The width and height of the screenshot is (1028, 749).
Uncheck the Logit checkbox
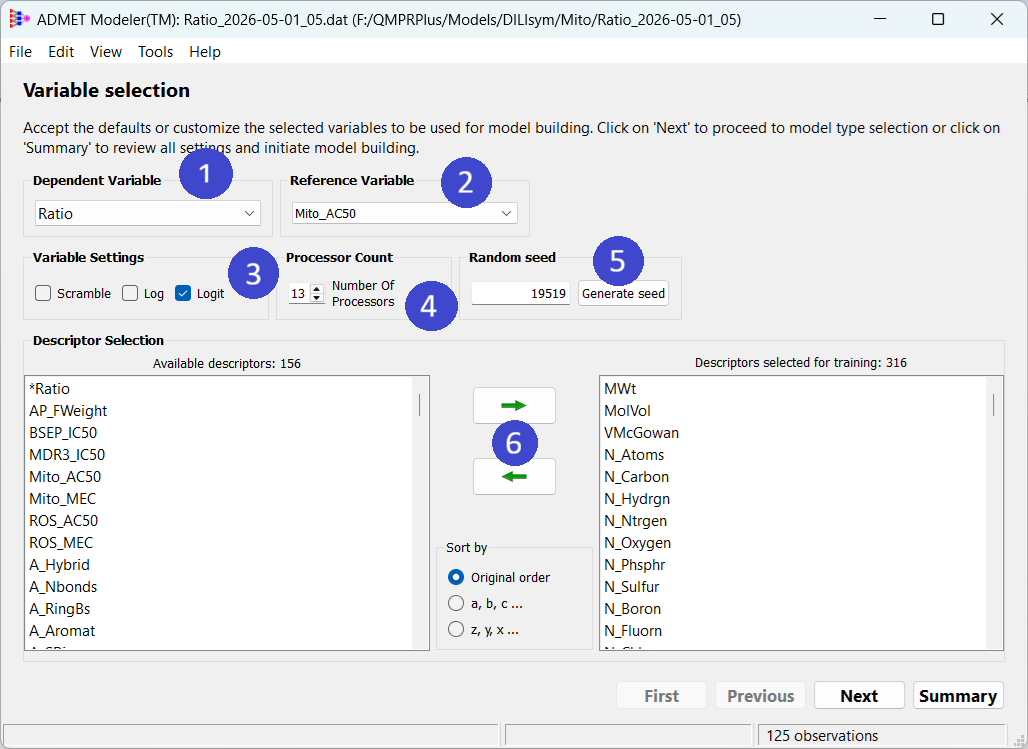click(183, 293)
